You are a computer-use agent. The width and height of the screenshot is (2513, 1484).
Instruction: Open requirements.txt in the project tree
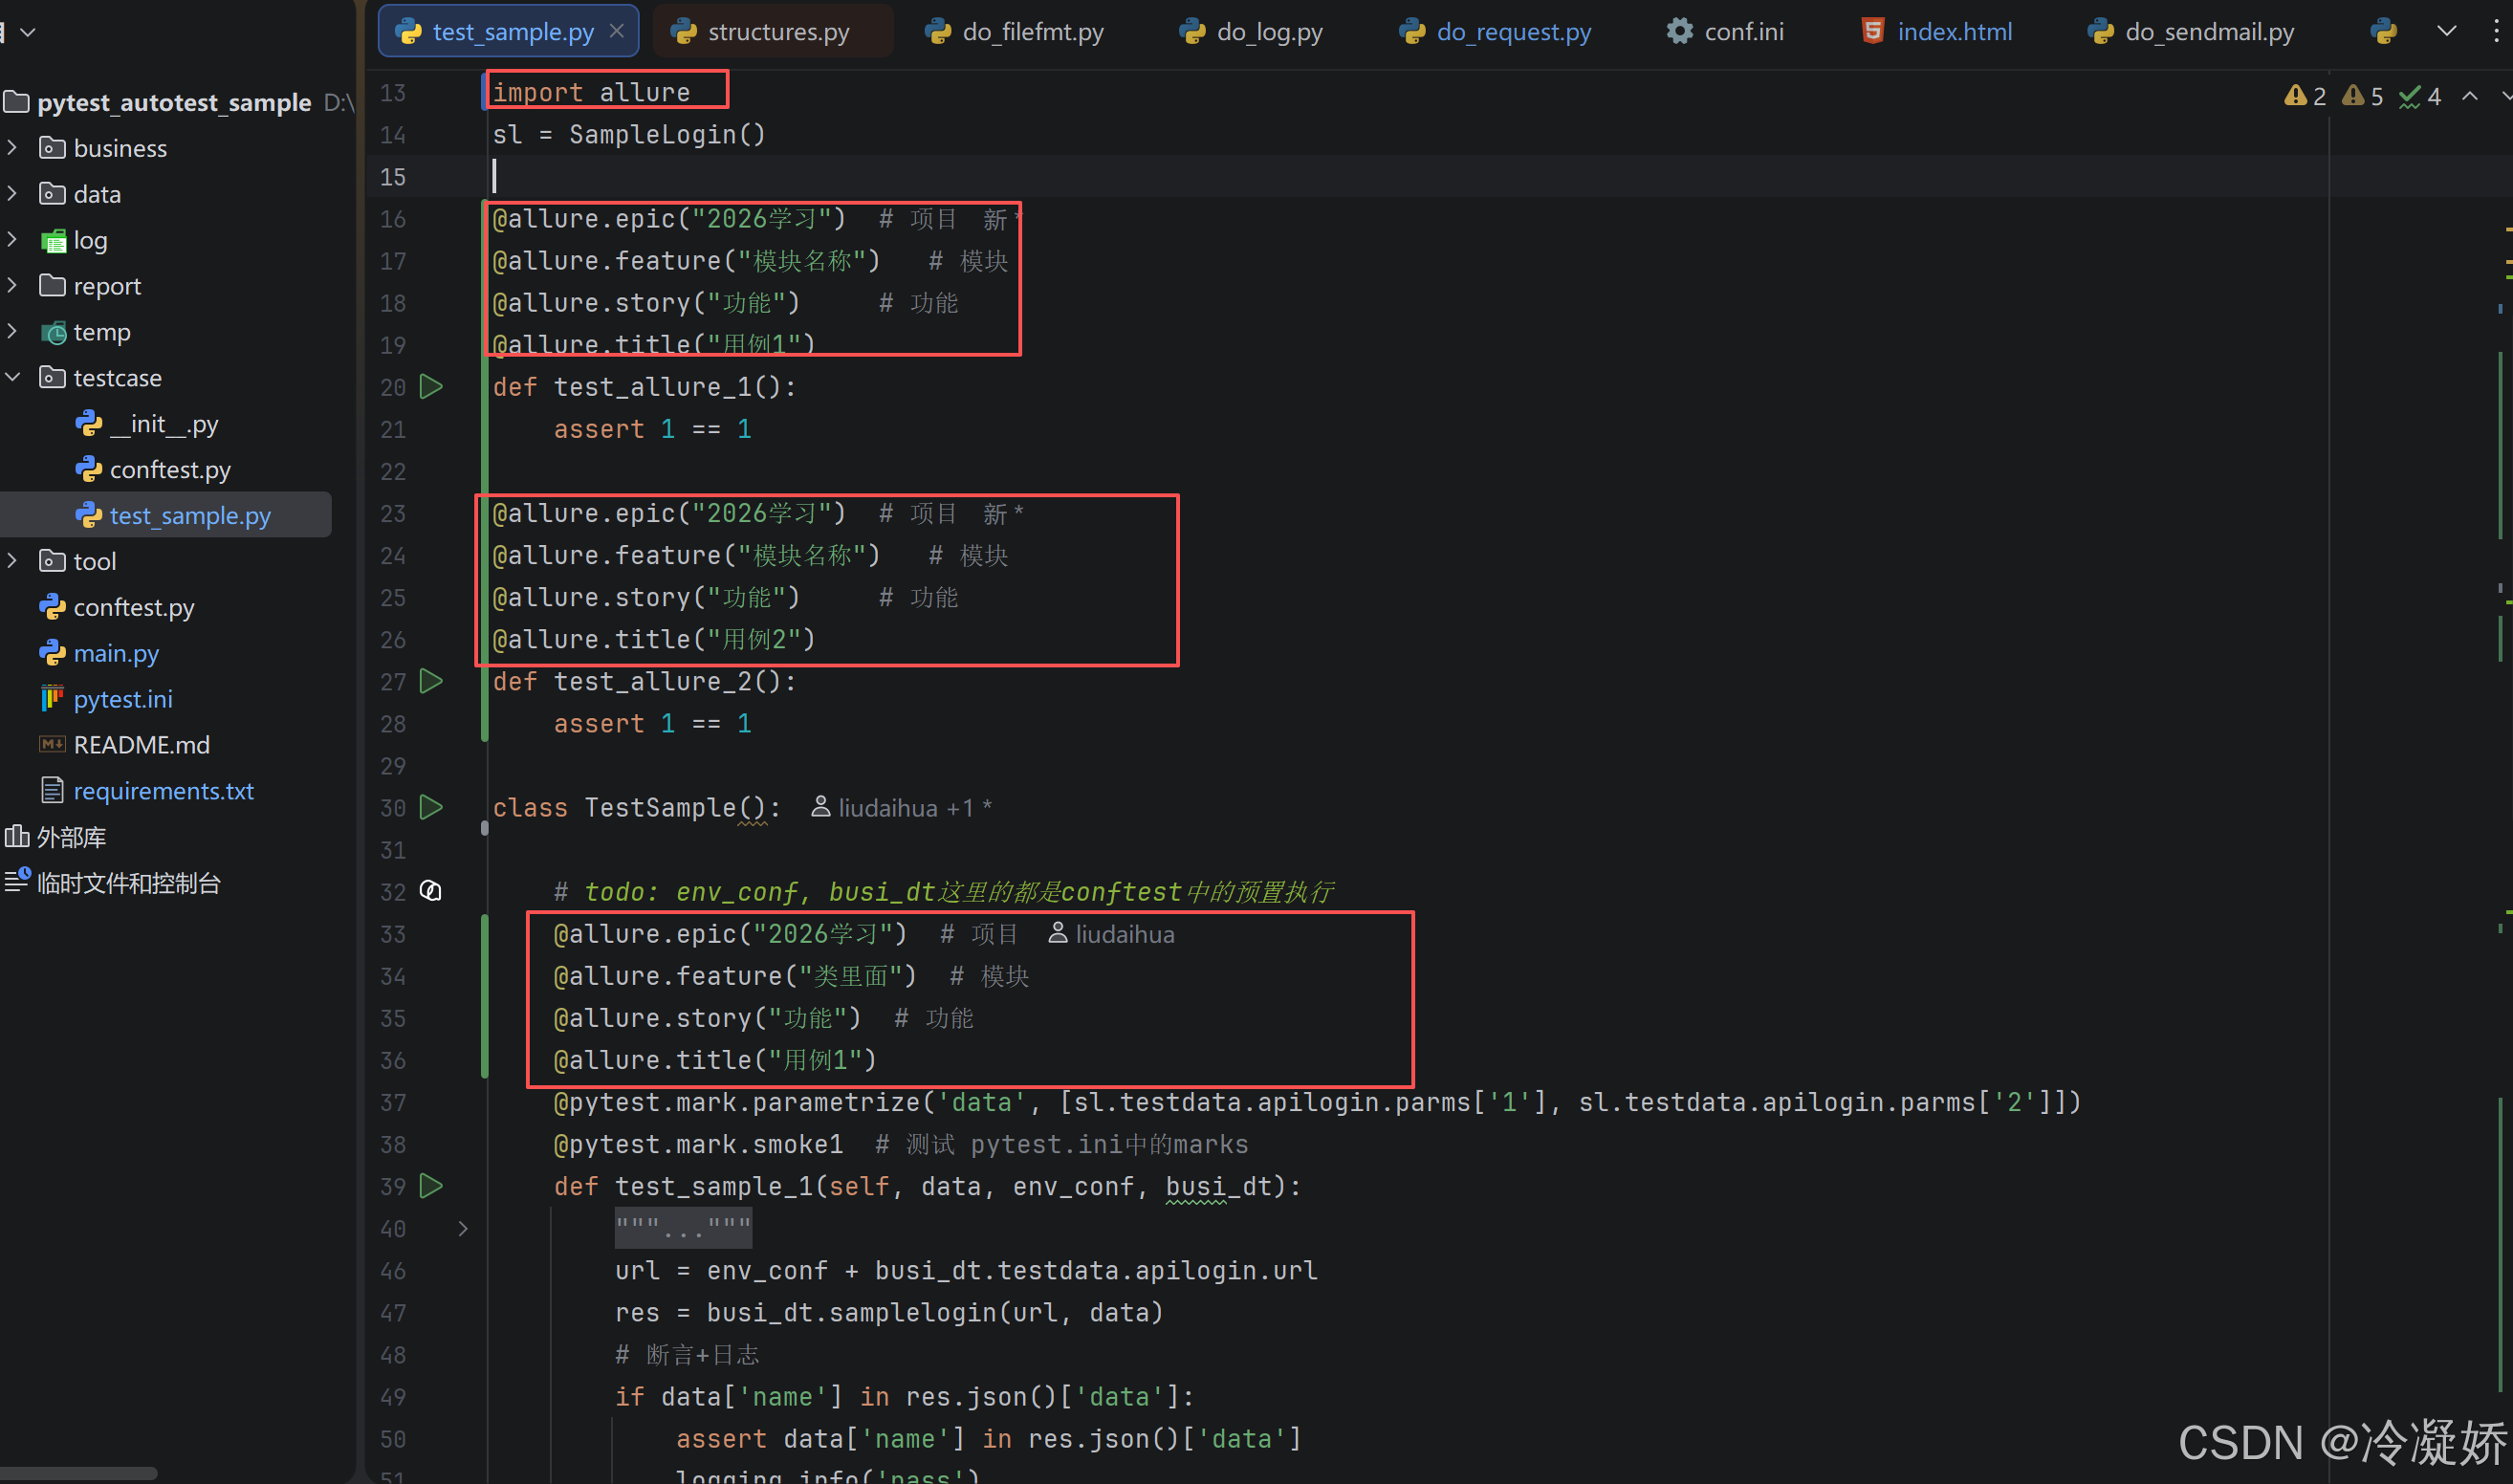[x=163, y=792]
